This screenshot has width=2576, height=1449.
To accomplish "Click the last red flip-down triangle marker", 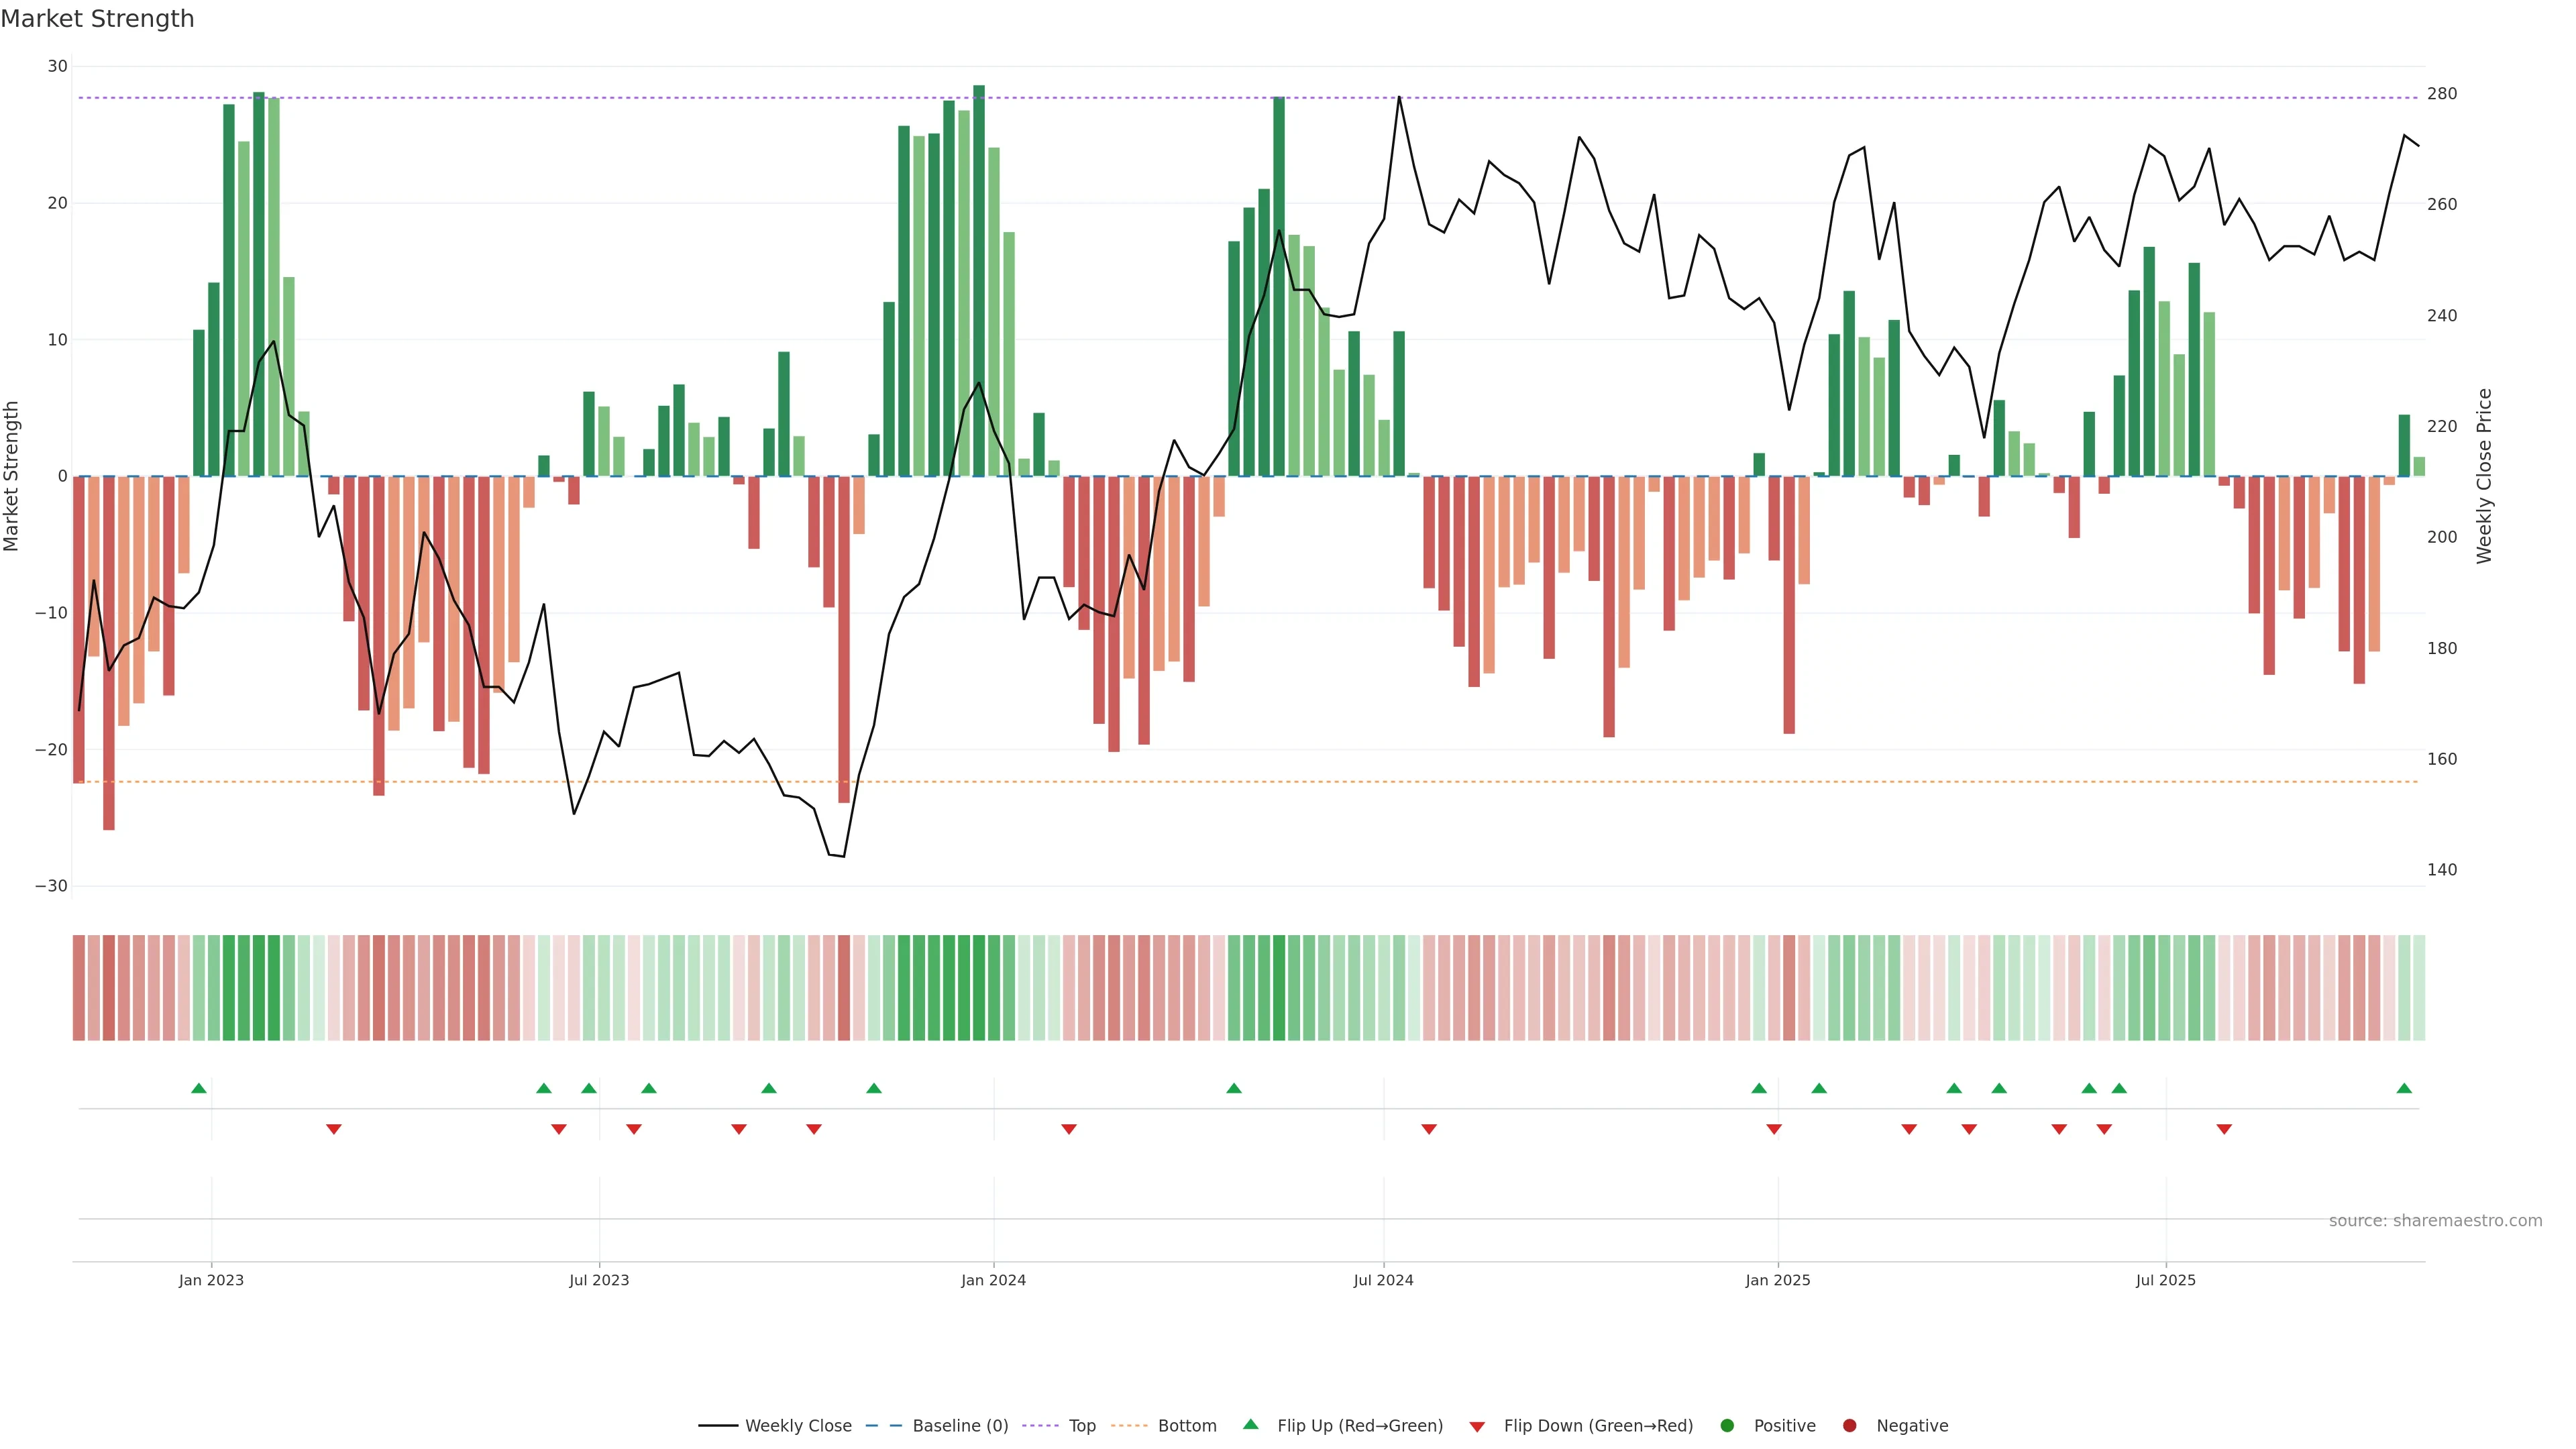I will [2224, 1129].
